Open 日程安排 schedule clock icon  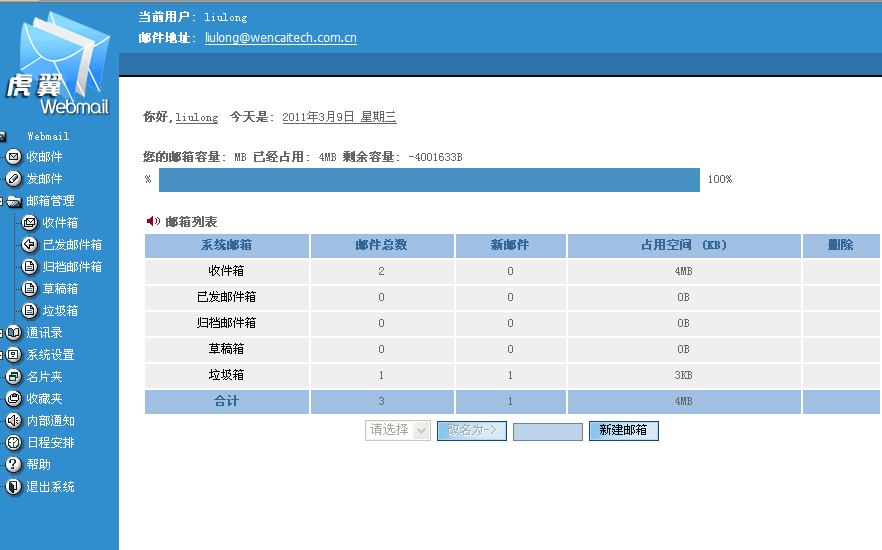pos(14,443)
